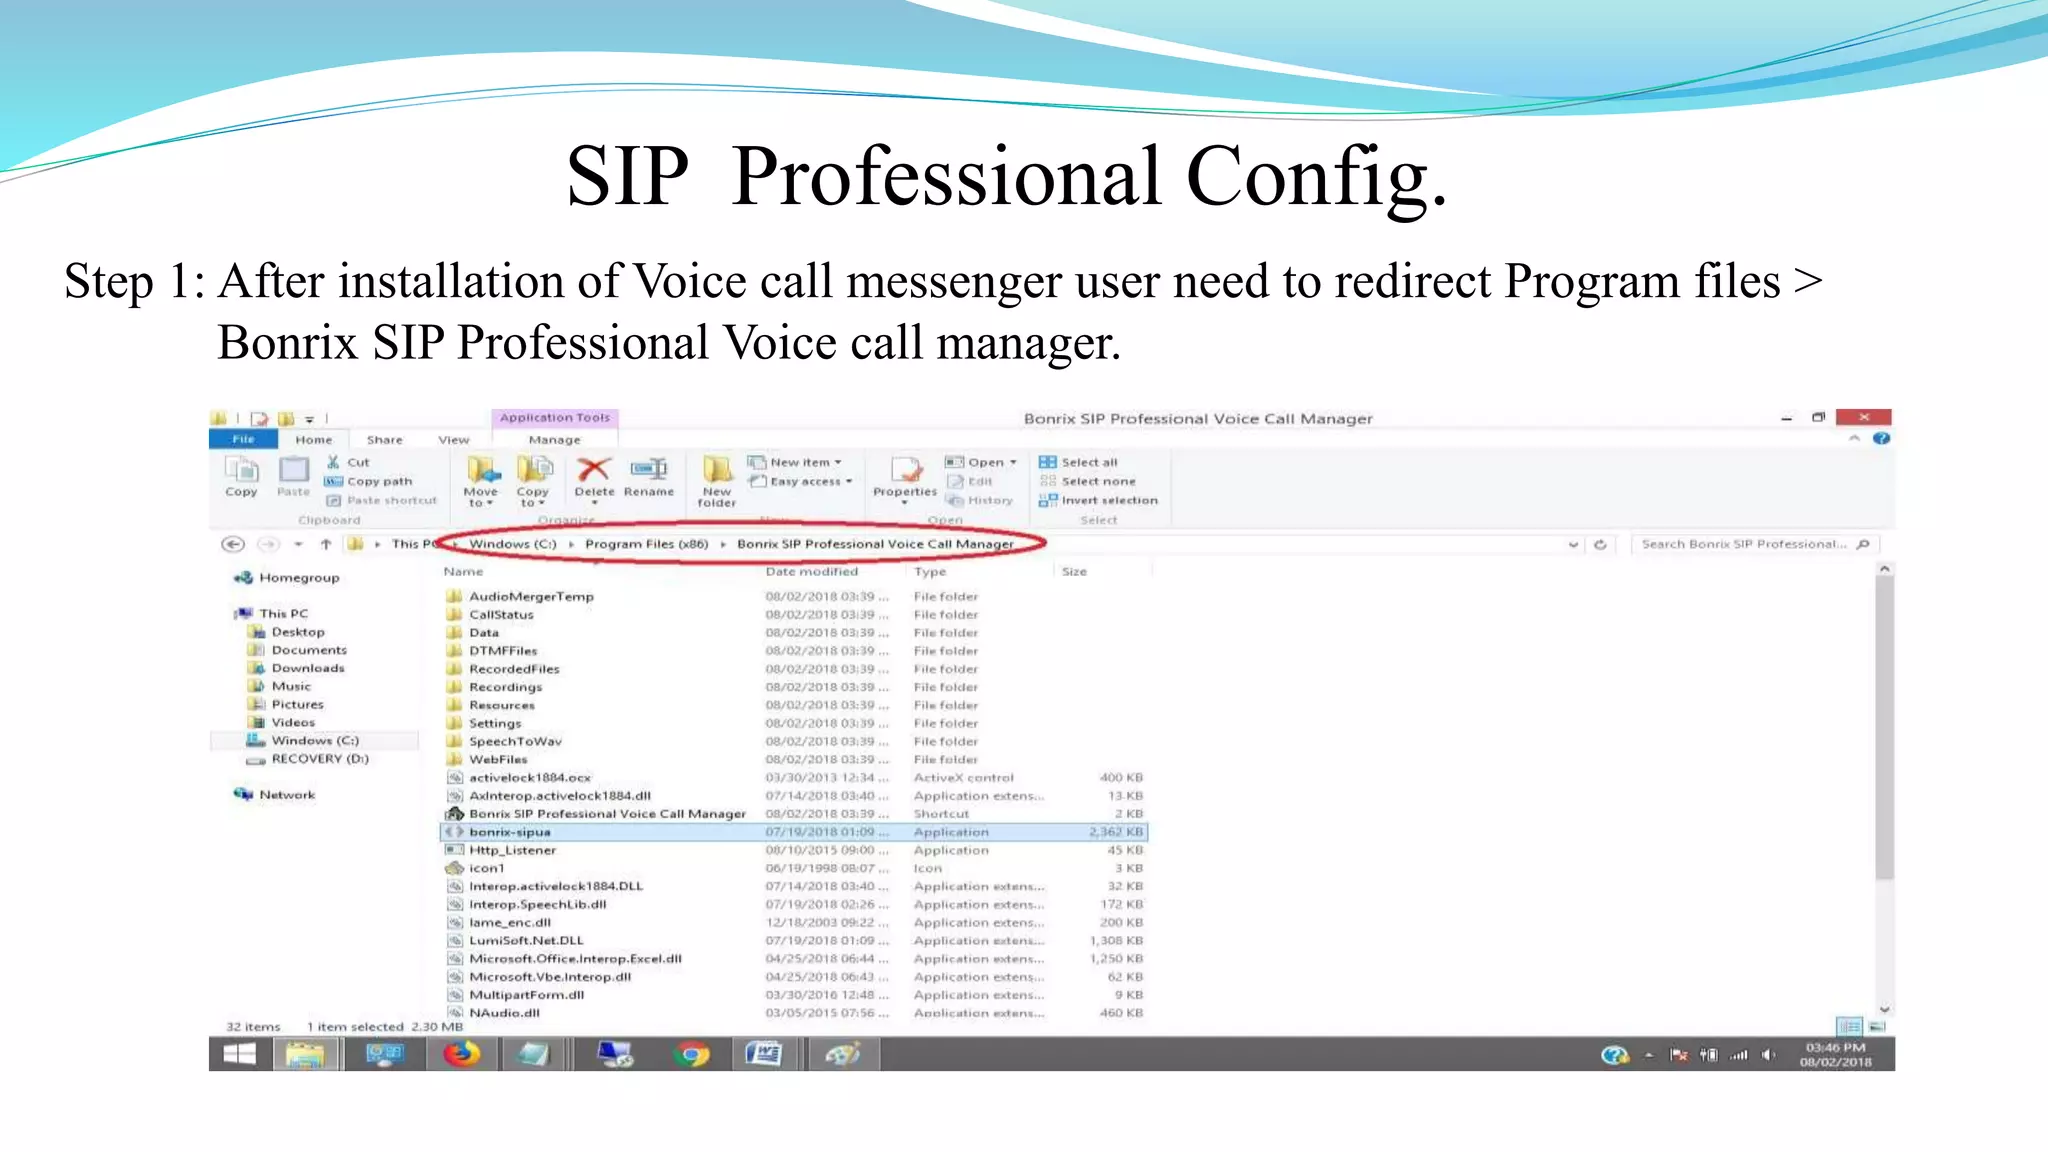Switch to the Share ribbon tab
2048x1152 pixels.
point(384,439)
